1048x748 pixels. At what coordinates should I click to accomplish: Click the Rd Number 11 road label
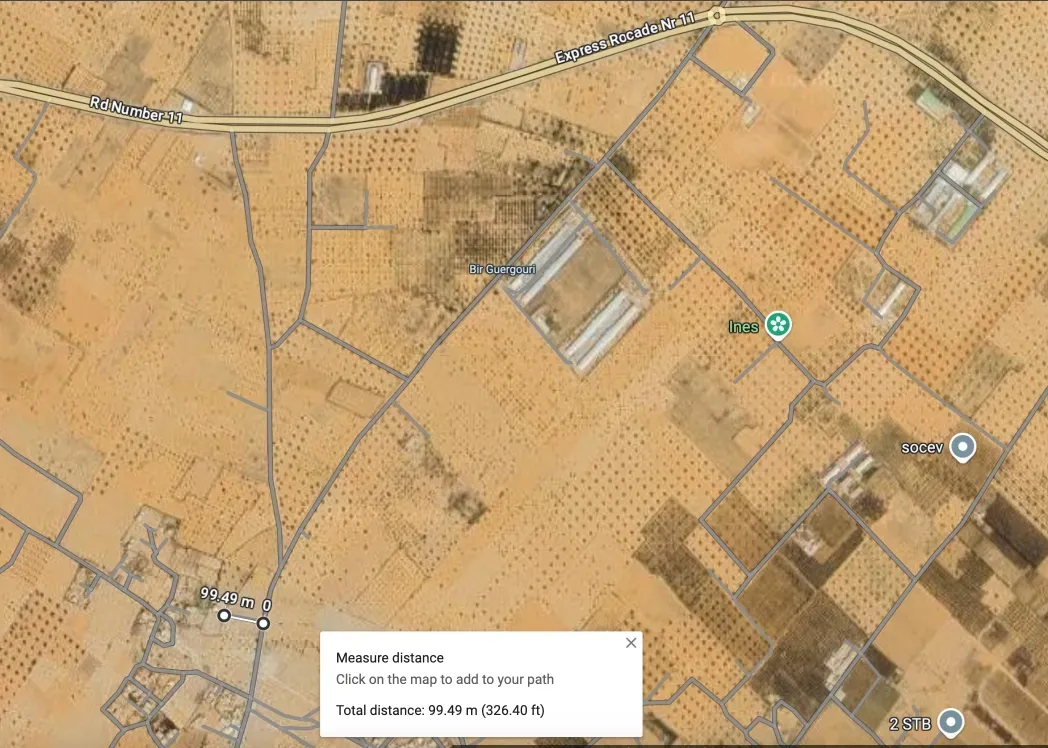(x=135, y=109)
